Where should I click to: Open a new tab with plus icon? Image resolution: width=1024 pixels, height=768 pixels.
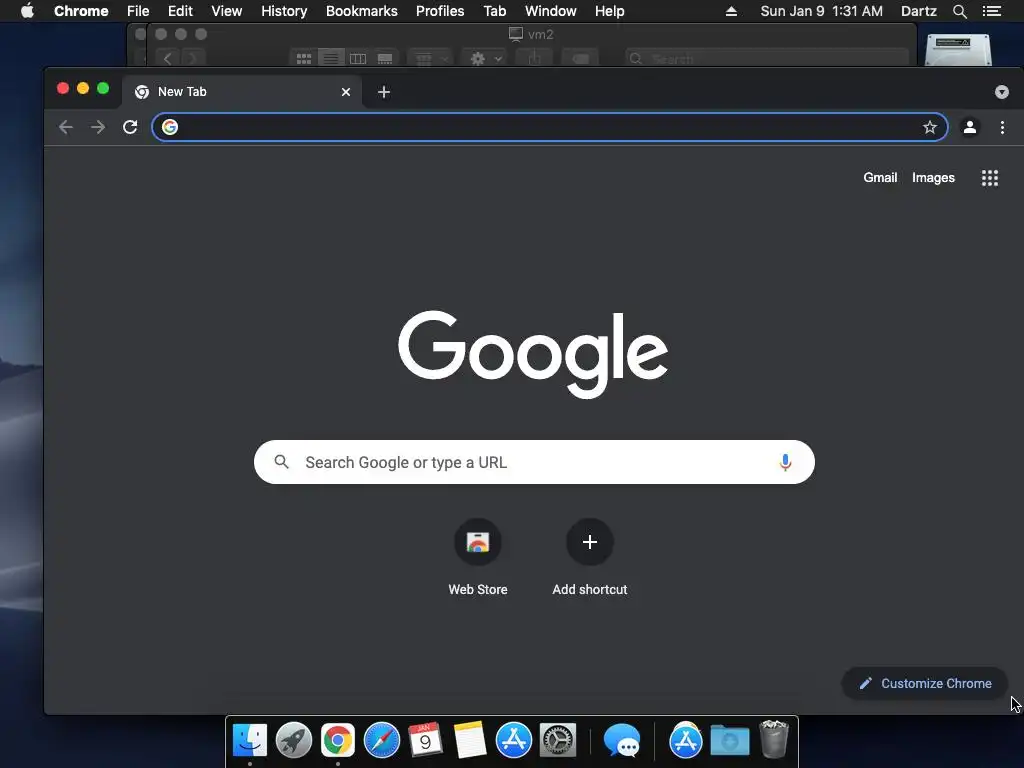tap(384, 92)
